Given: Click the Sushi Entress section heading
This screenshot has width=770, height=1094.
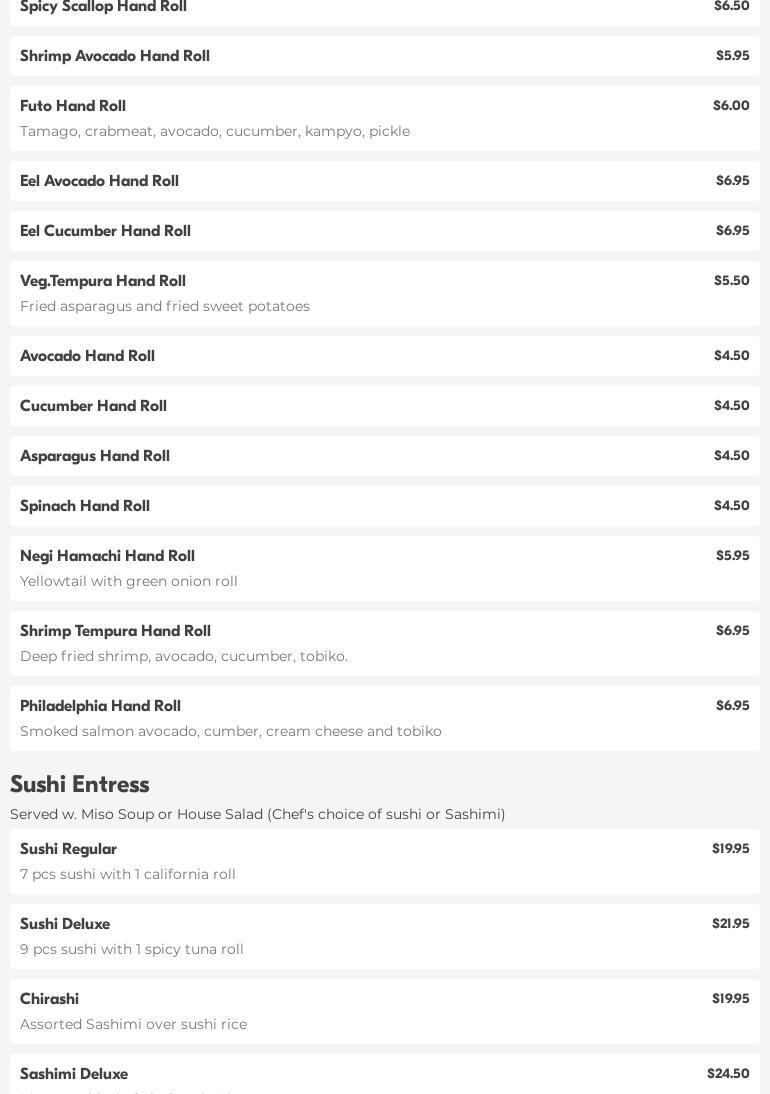Looking at the screenshot, I should click(79, 784).
